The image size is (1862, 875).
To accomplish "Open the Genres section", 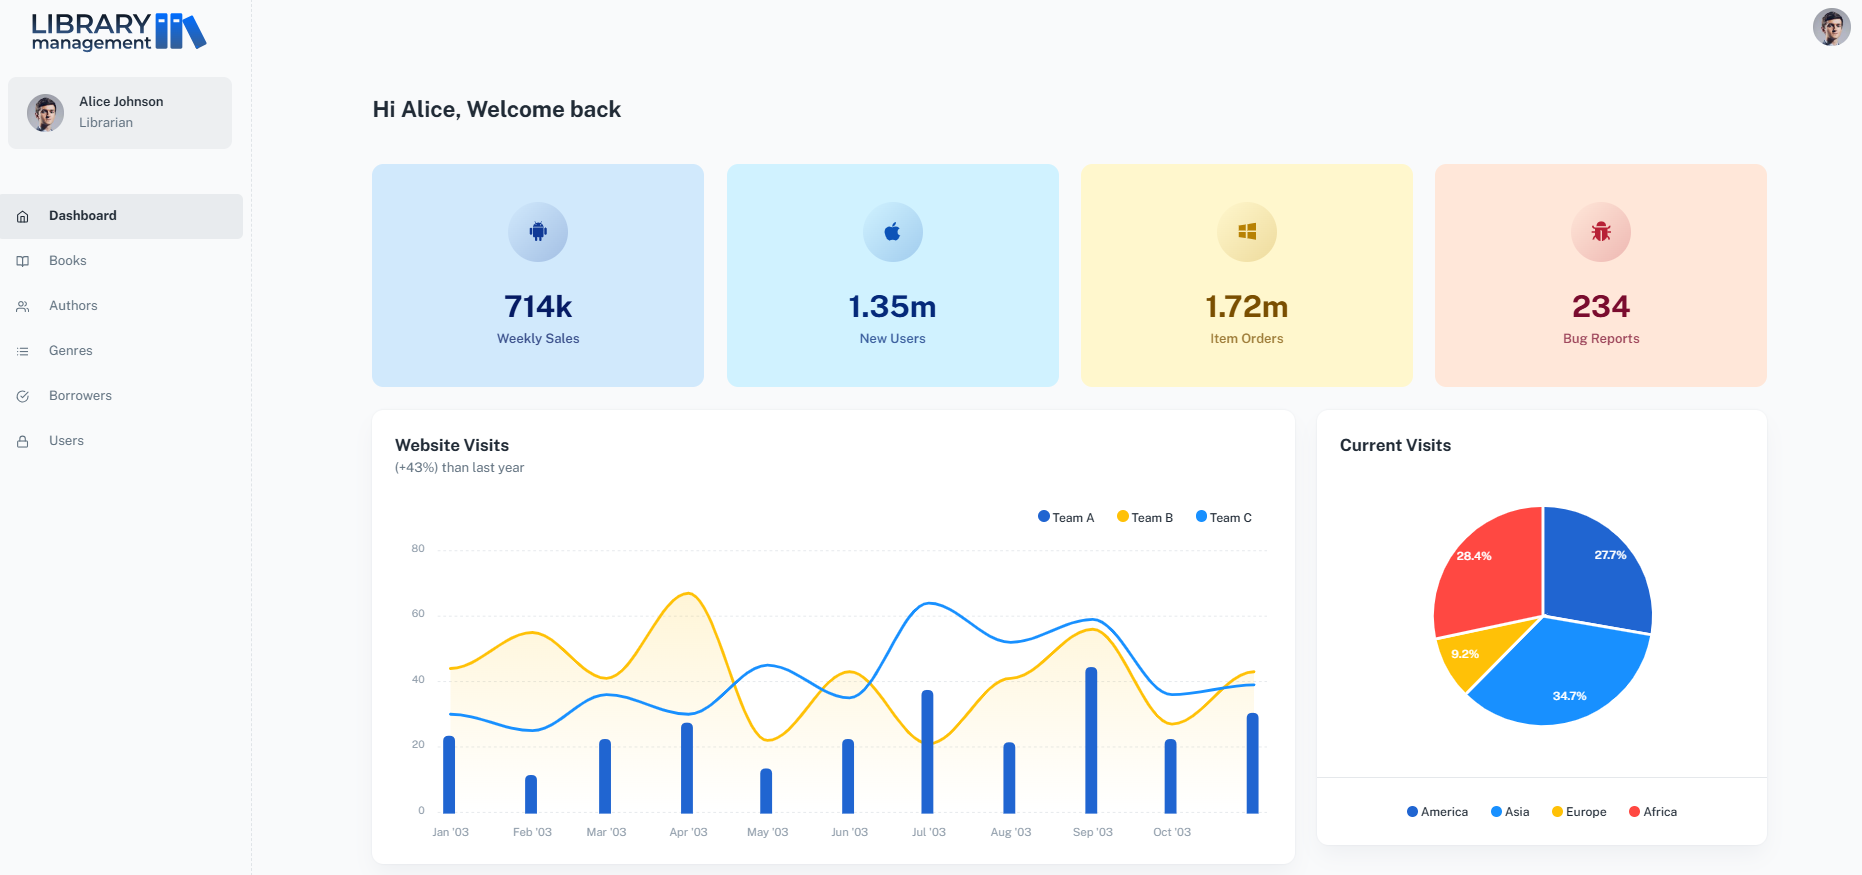I will coord(121,351).
